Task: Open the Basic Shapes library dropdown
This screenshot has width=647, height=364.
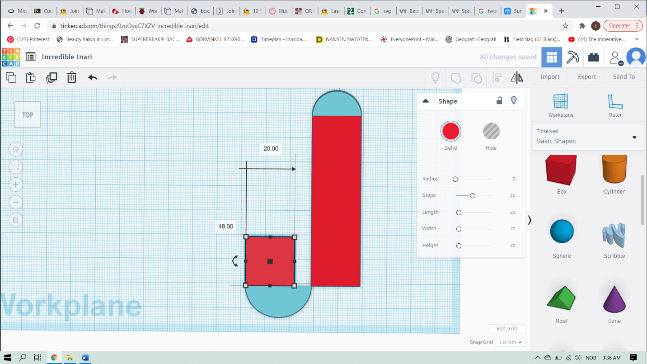Action: point(588,137)
